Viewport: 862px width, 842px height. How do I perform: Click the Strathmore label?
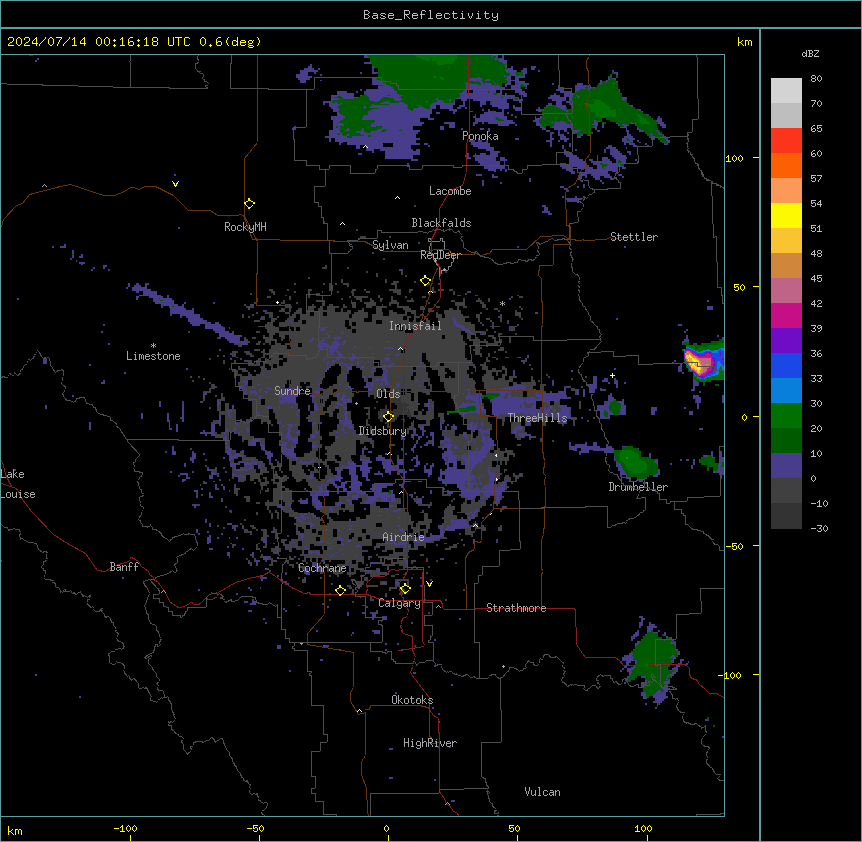coord(516,608)
